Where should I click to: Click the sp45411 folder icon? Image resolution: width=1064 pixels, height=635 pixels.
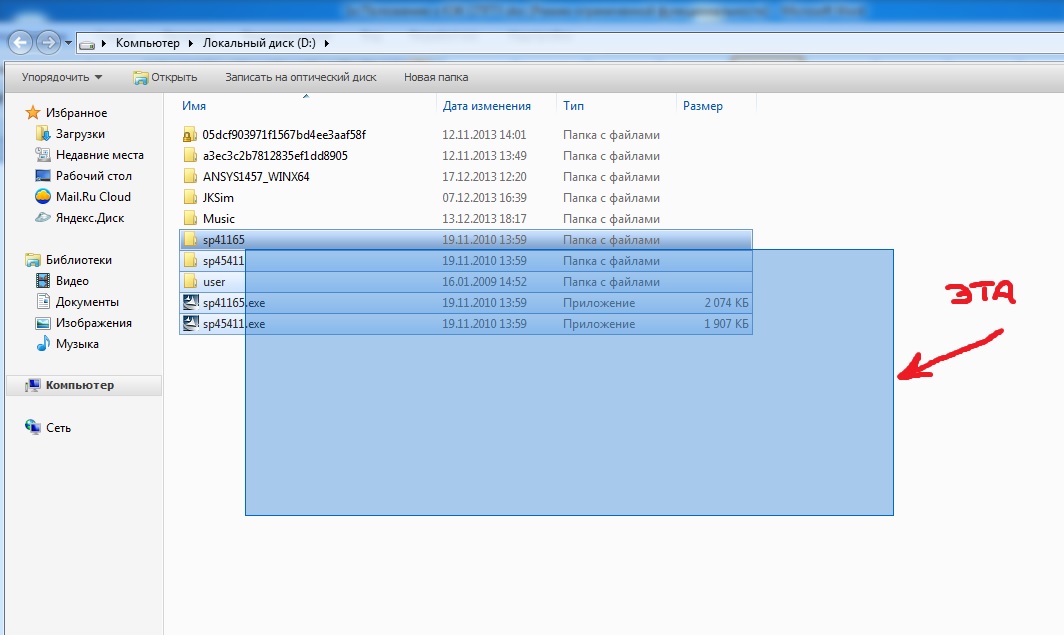coord(190,261)
